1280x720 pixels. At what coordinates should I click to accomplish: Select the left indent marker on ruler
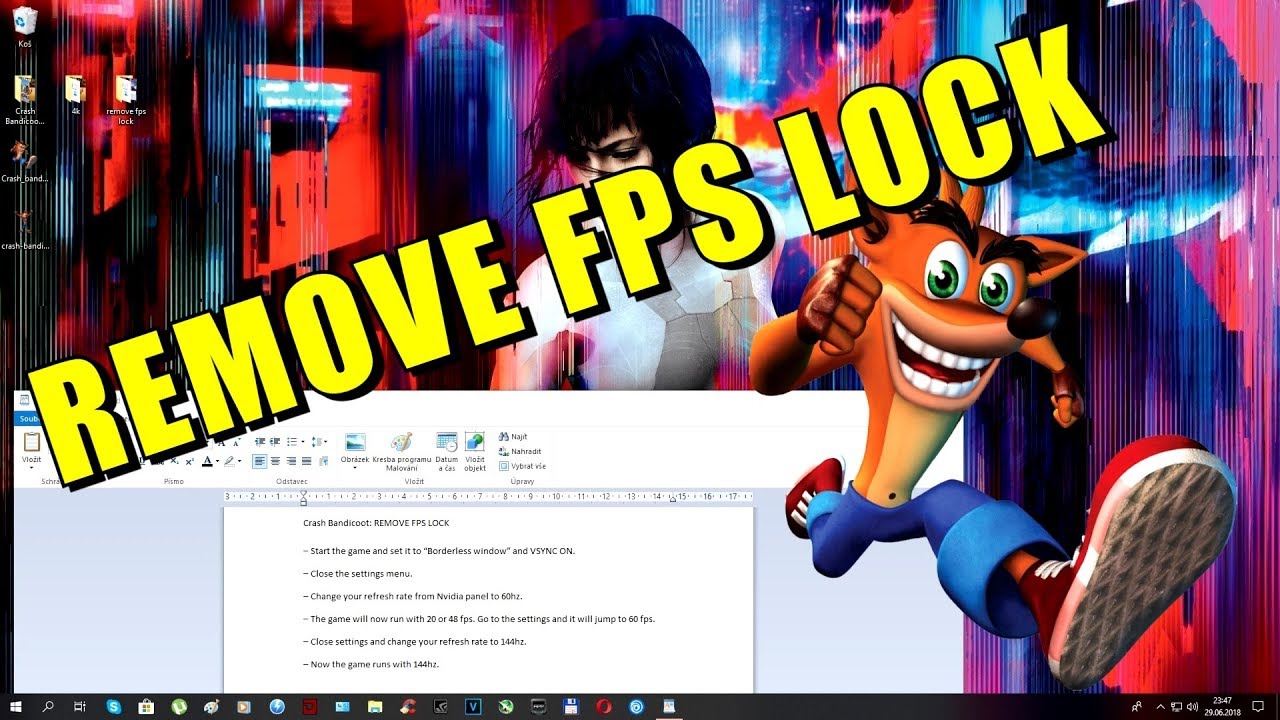pyautogui.click(x=303, y=499)
